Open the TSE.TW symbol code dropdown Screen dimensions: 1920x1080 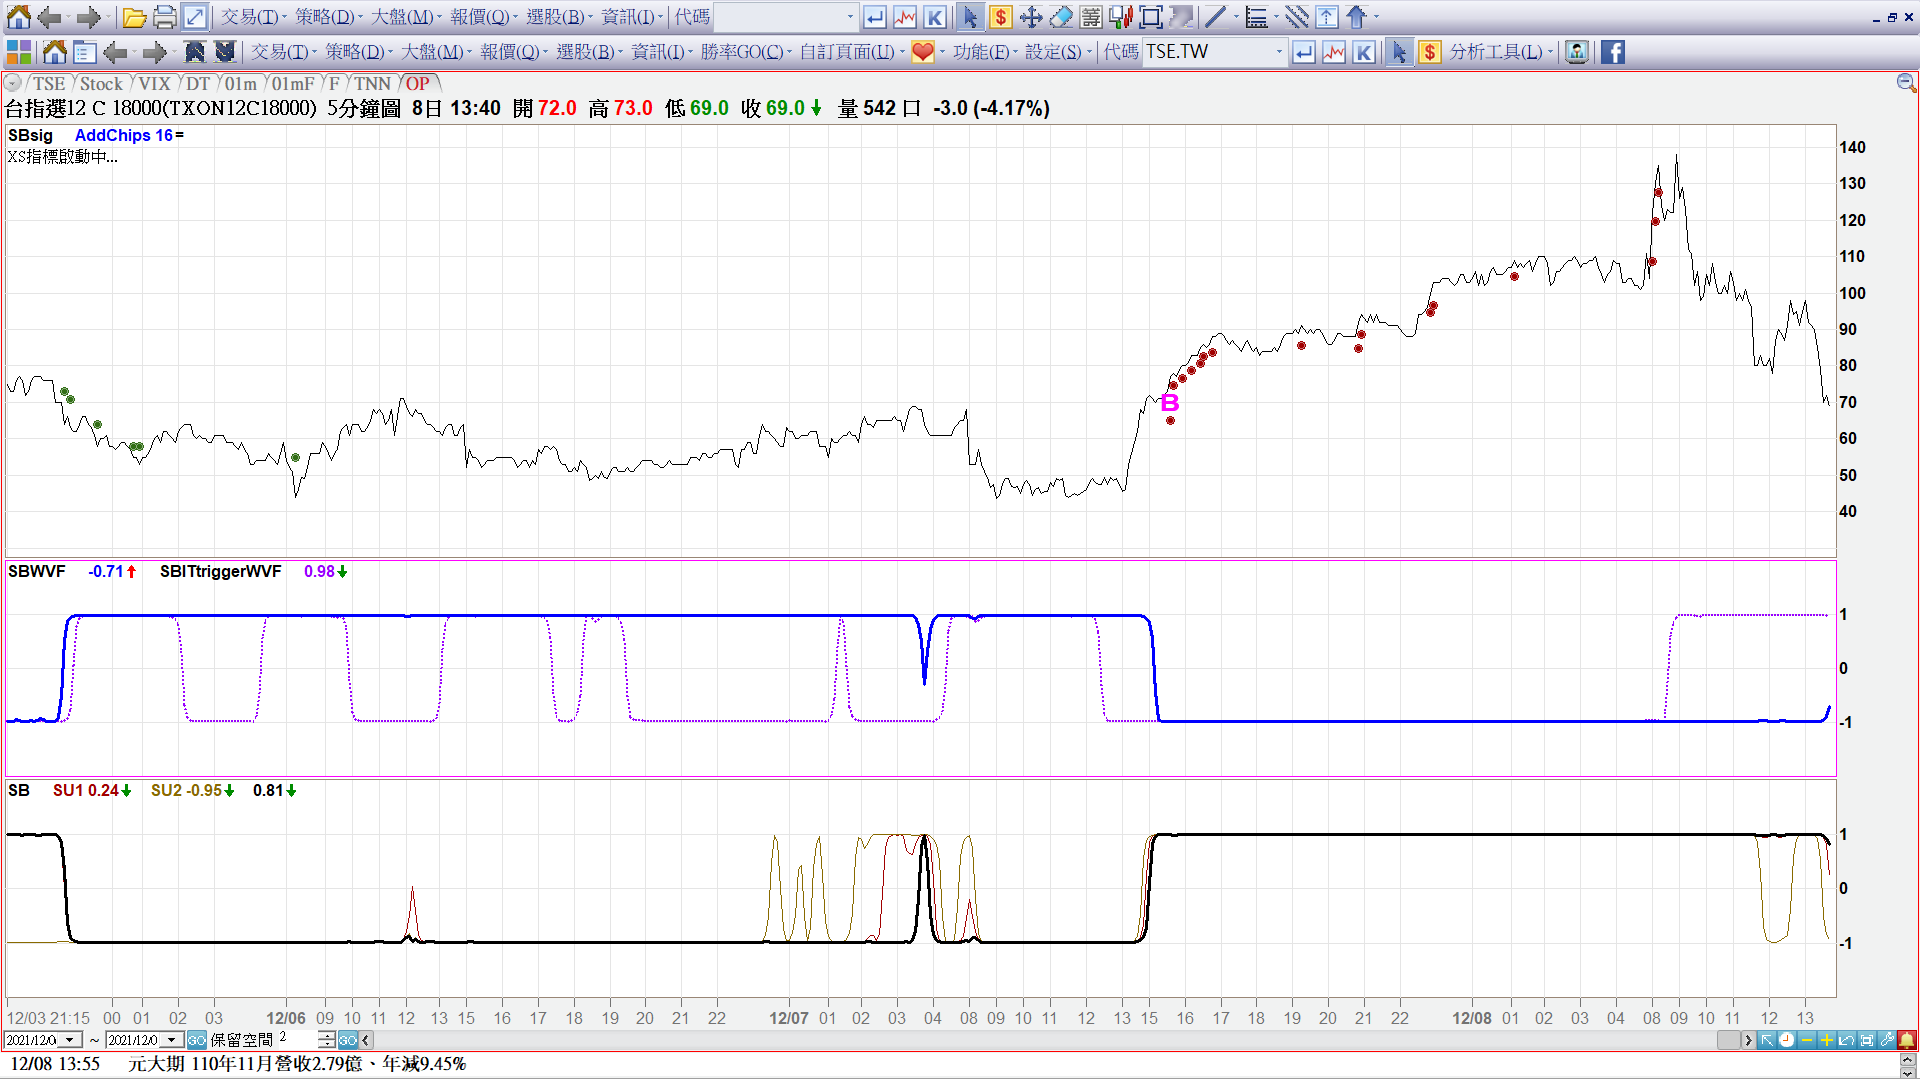tap(1279, 52)
